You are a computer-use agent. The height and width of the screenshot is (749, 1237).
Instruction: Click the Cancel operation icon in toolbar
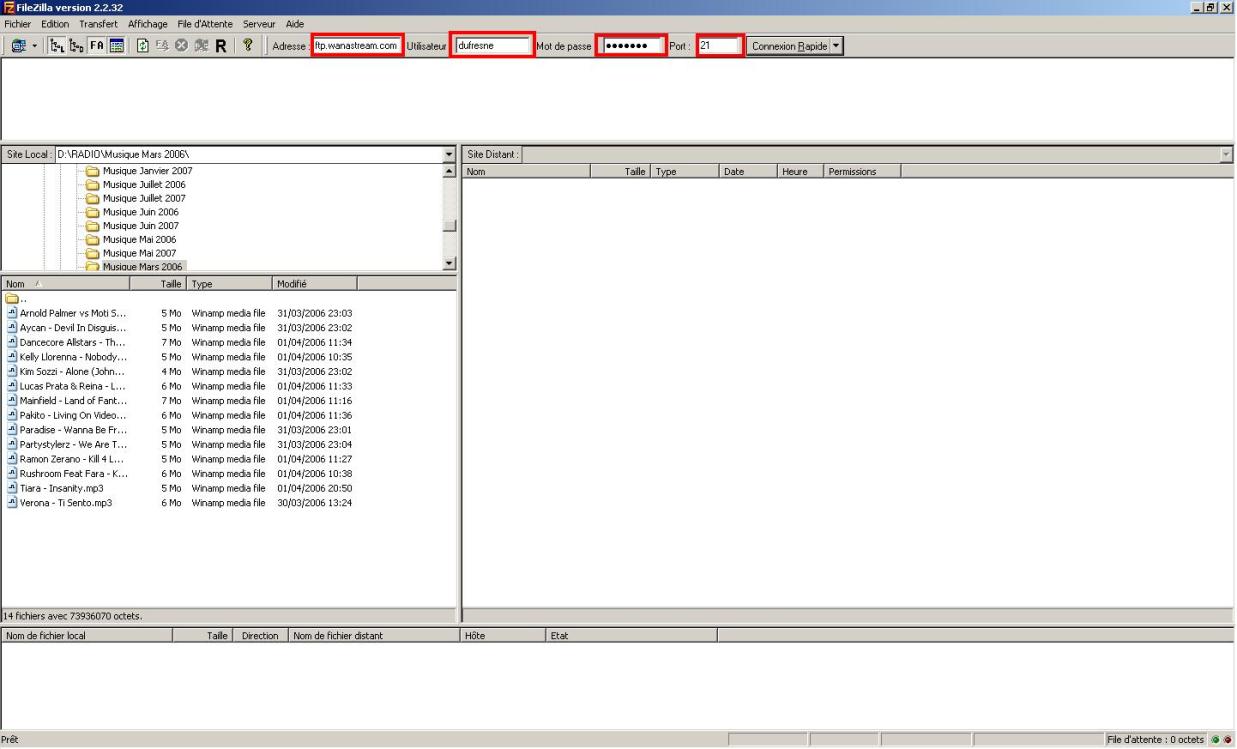pyautogui.click(x=180, y=46)
